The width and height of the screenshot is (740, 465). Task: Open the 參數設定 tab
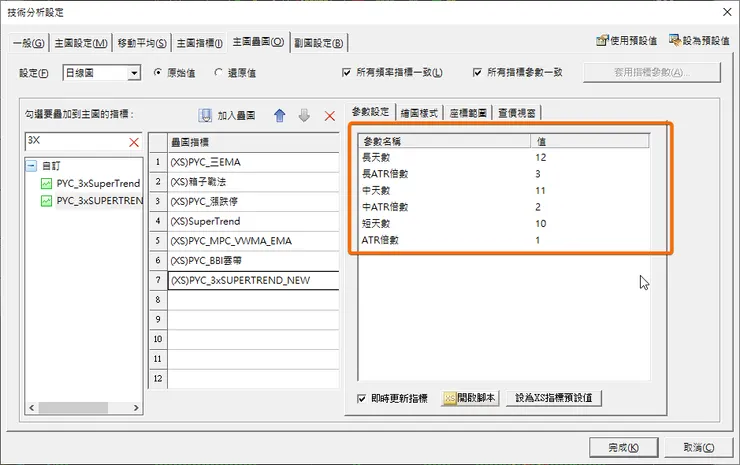pyautogui.click(x=370, y=112)
